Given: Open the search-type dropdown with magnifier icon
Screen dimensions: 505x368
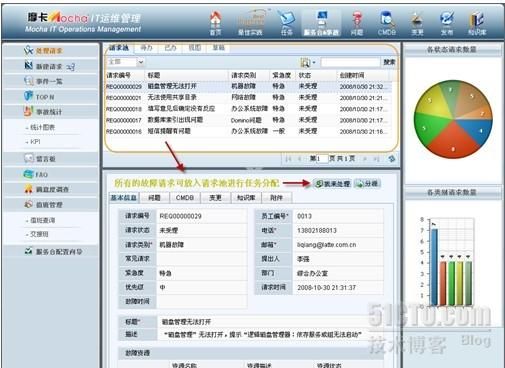Looking at the screenshot, I should click(x=308, y=62).
